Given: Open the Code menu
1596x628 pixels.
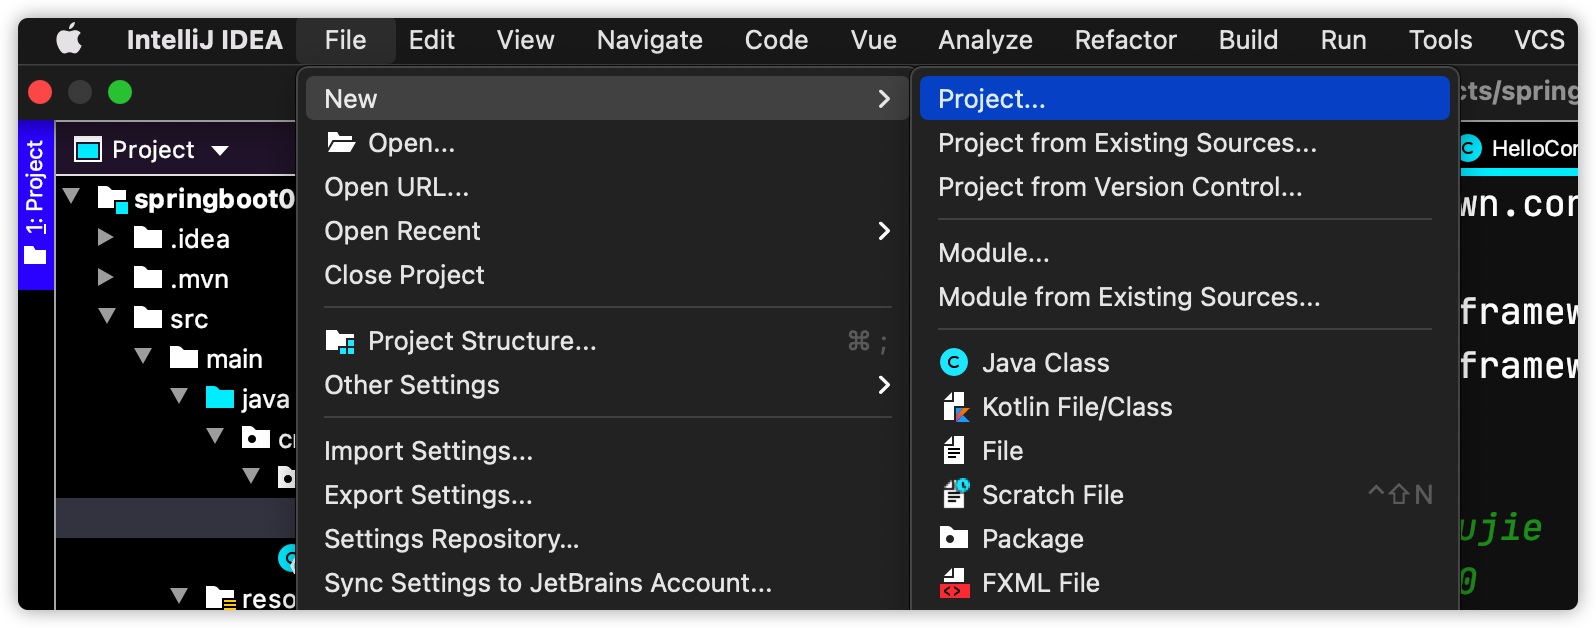Looking at the screenshot, I should pyautogui.click(x=777, y=40).
